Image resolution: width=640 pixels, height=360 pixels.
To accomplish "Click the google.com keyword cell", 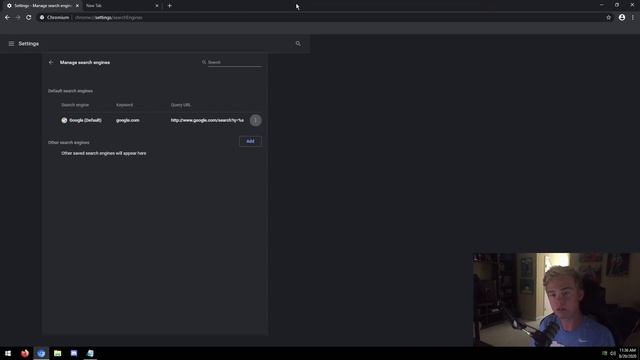I will coord(128,120).
